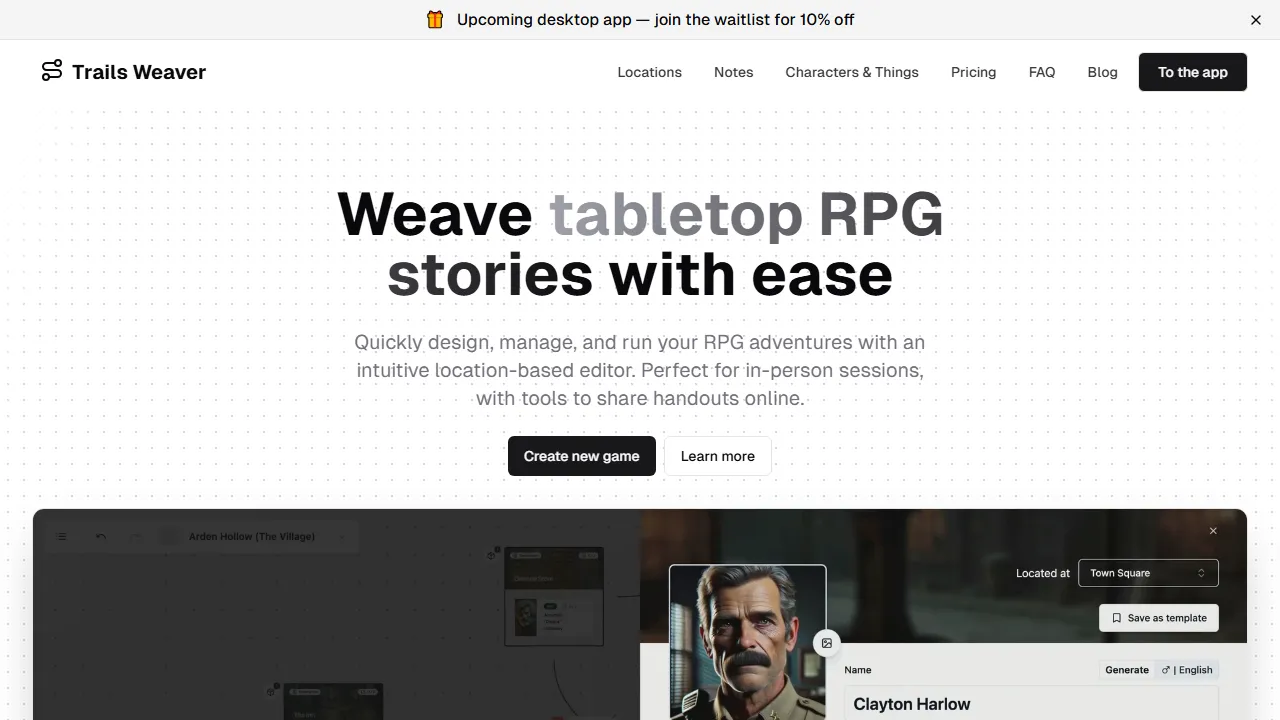Click the undo arrow icon
This screenshot has height=720, width=1280.
click(100, 536)
